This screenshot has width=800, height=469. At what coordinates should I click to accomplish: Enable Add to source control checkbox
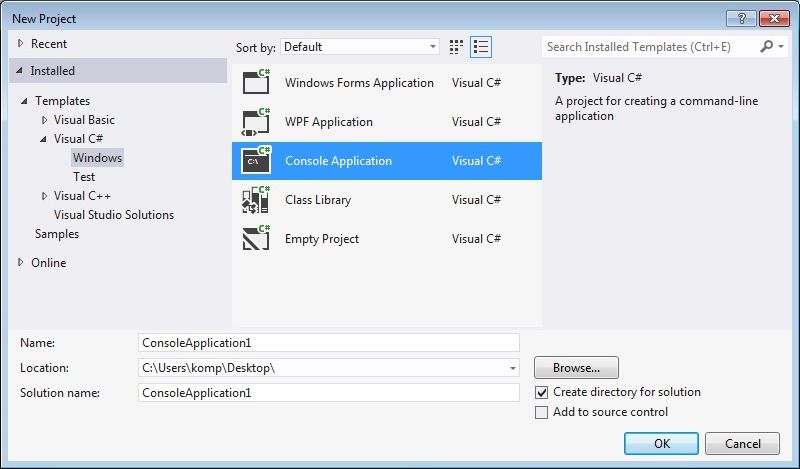click(x=542, y=412)
